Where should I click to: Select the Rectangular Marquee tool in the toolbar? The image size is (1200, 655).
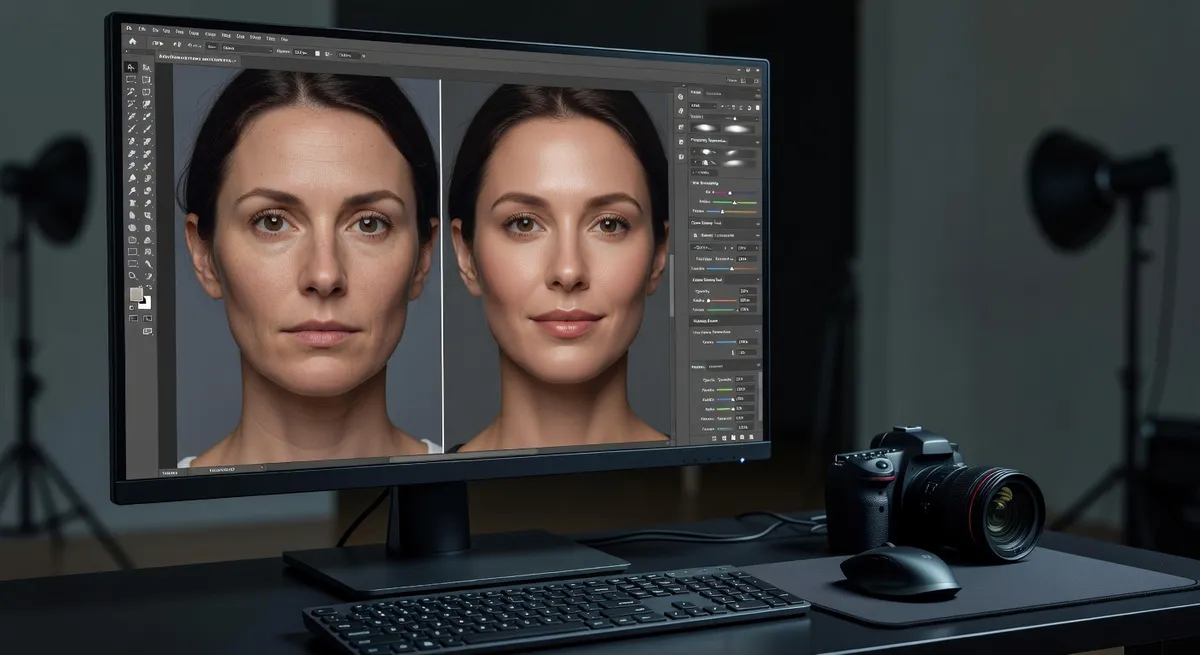pos(131,80)
